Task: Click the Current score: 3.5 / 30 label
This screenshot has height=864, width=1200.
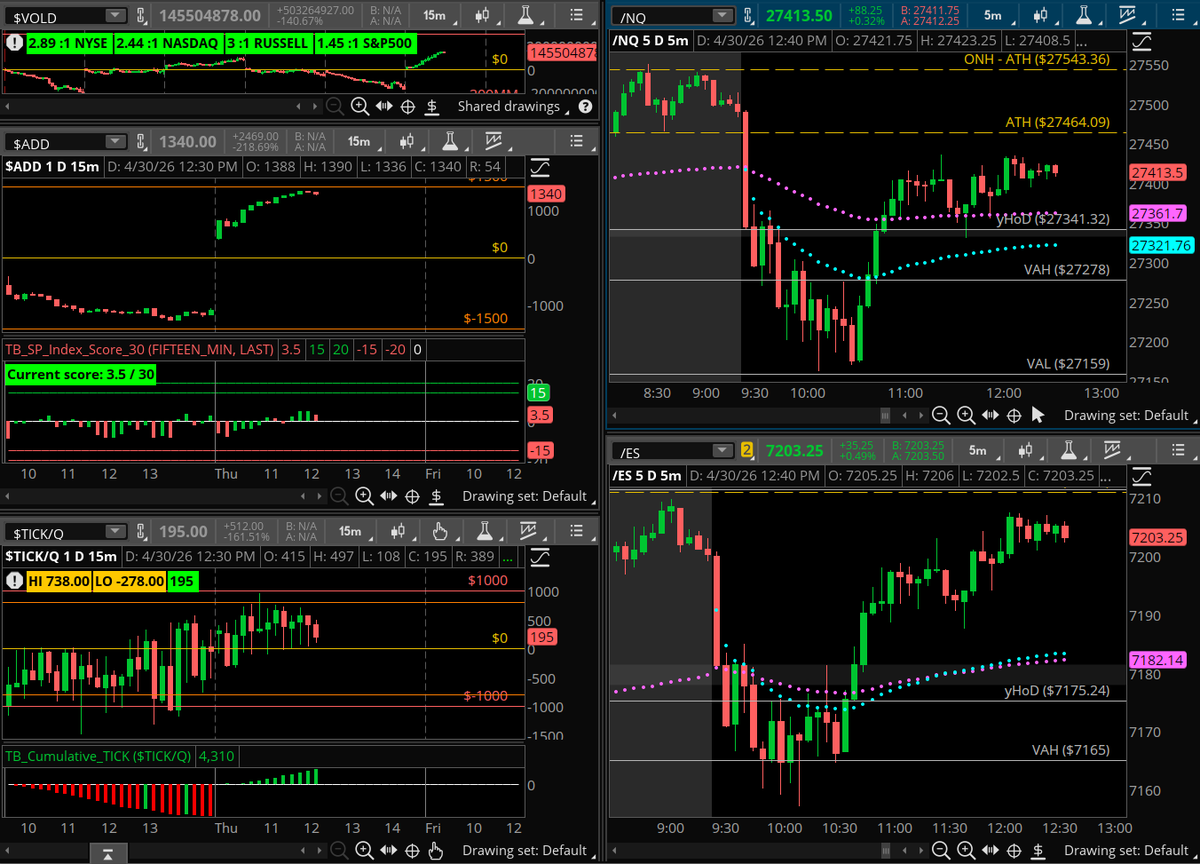Action: click(x=80, y=374)
